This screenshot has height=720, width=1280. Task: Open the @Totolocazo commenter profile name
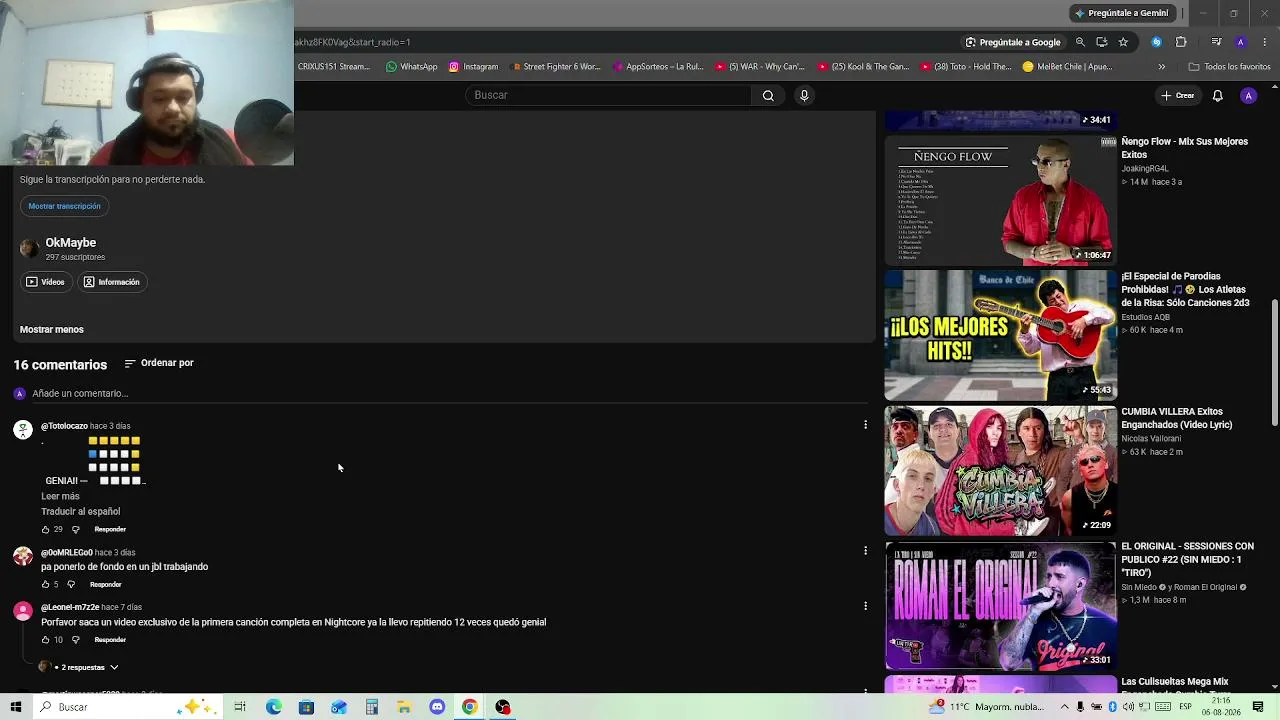click(64, 426)
